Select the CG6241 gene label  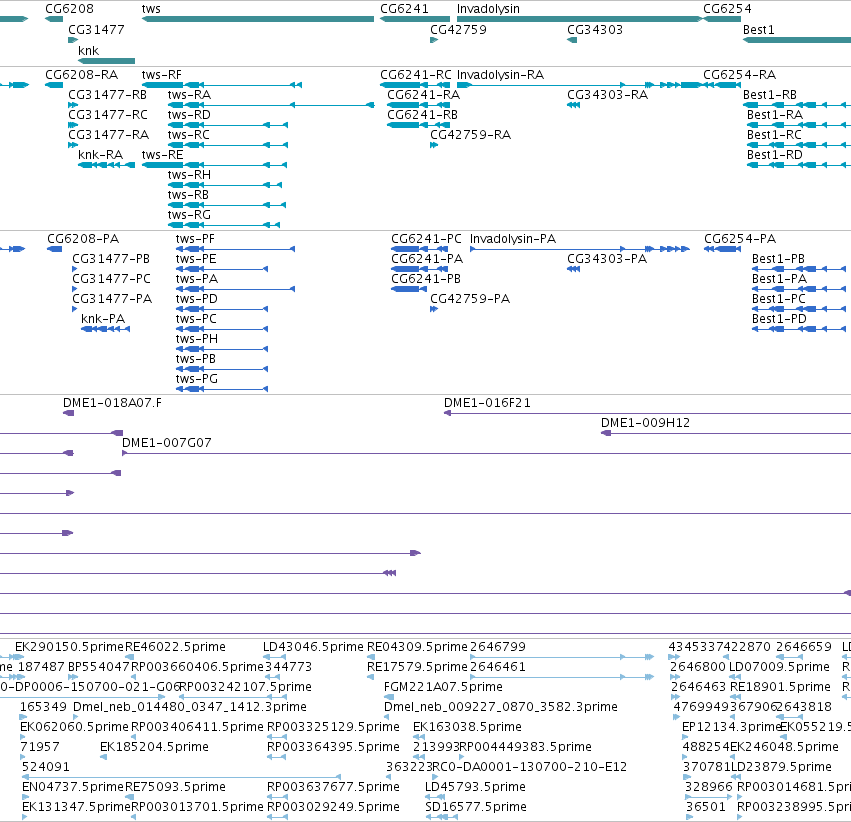404,9
